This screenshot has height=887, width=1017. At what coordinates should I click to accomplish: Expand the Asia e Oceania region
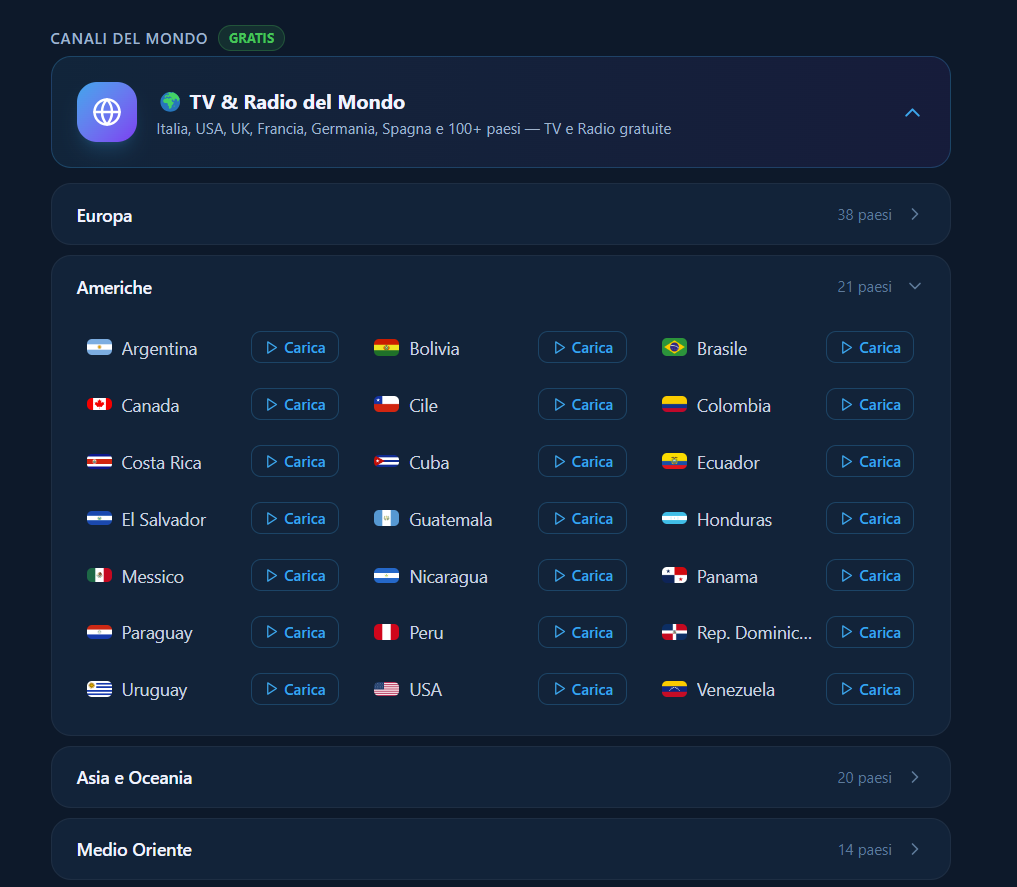(x=500, y=777)
